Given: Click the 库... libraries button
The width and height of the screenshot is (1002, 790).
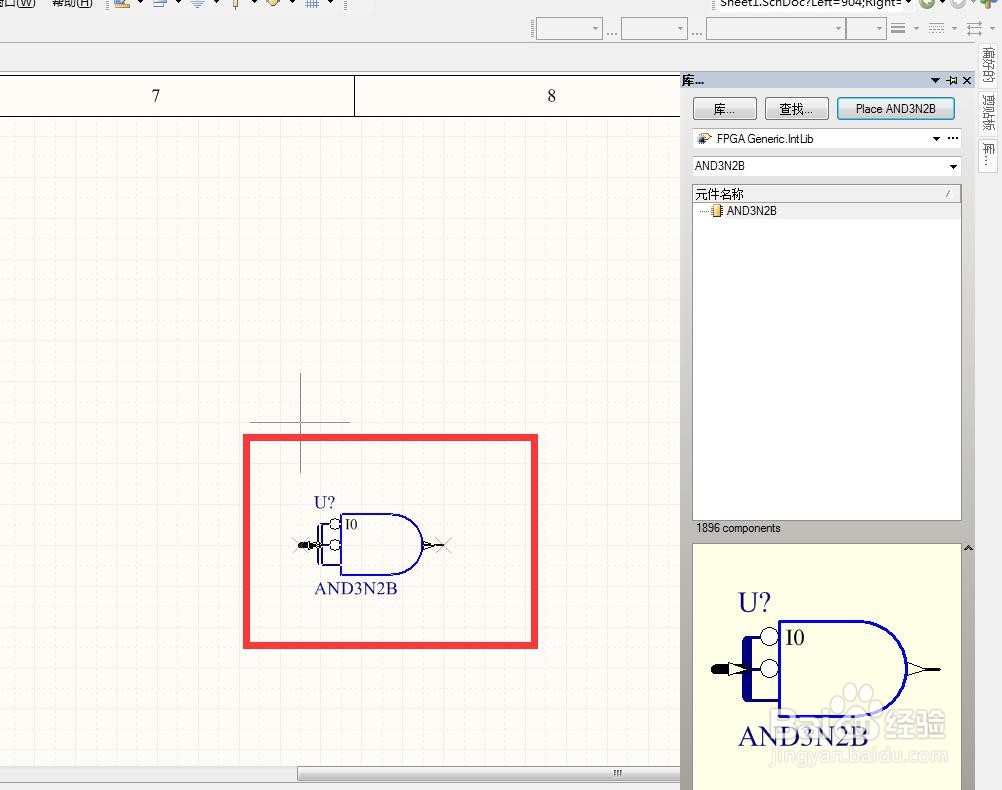Looking at the screenshot, I should [725, 109].
